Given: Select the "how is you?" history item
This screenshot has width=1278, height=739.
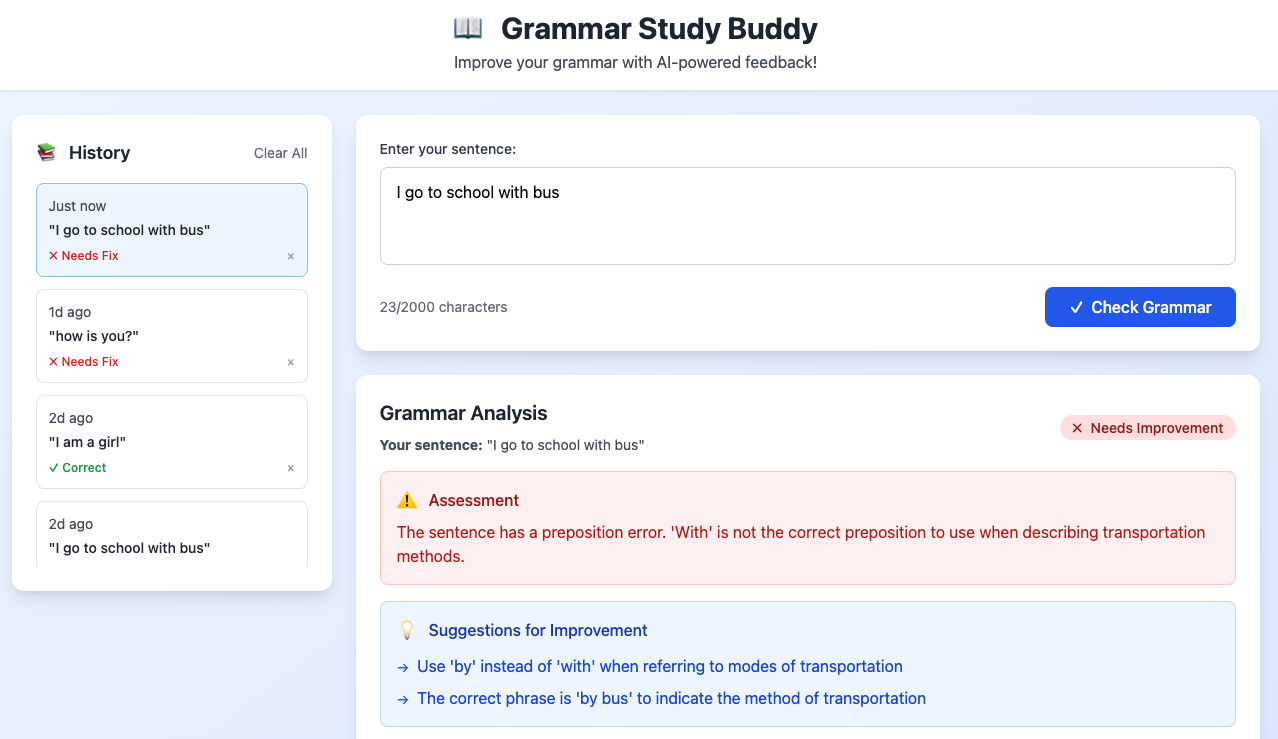Looking at the screenshot, I should click(x=160, y=335).
